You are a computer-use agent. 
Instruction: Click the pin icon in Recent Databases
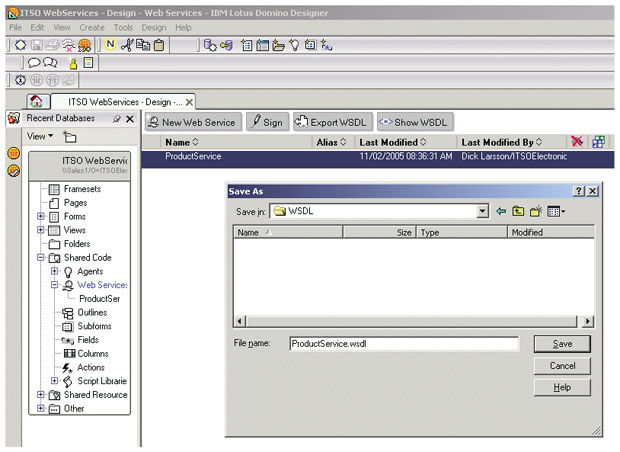pyautogui.click(x=116, y=119)
